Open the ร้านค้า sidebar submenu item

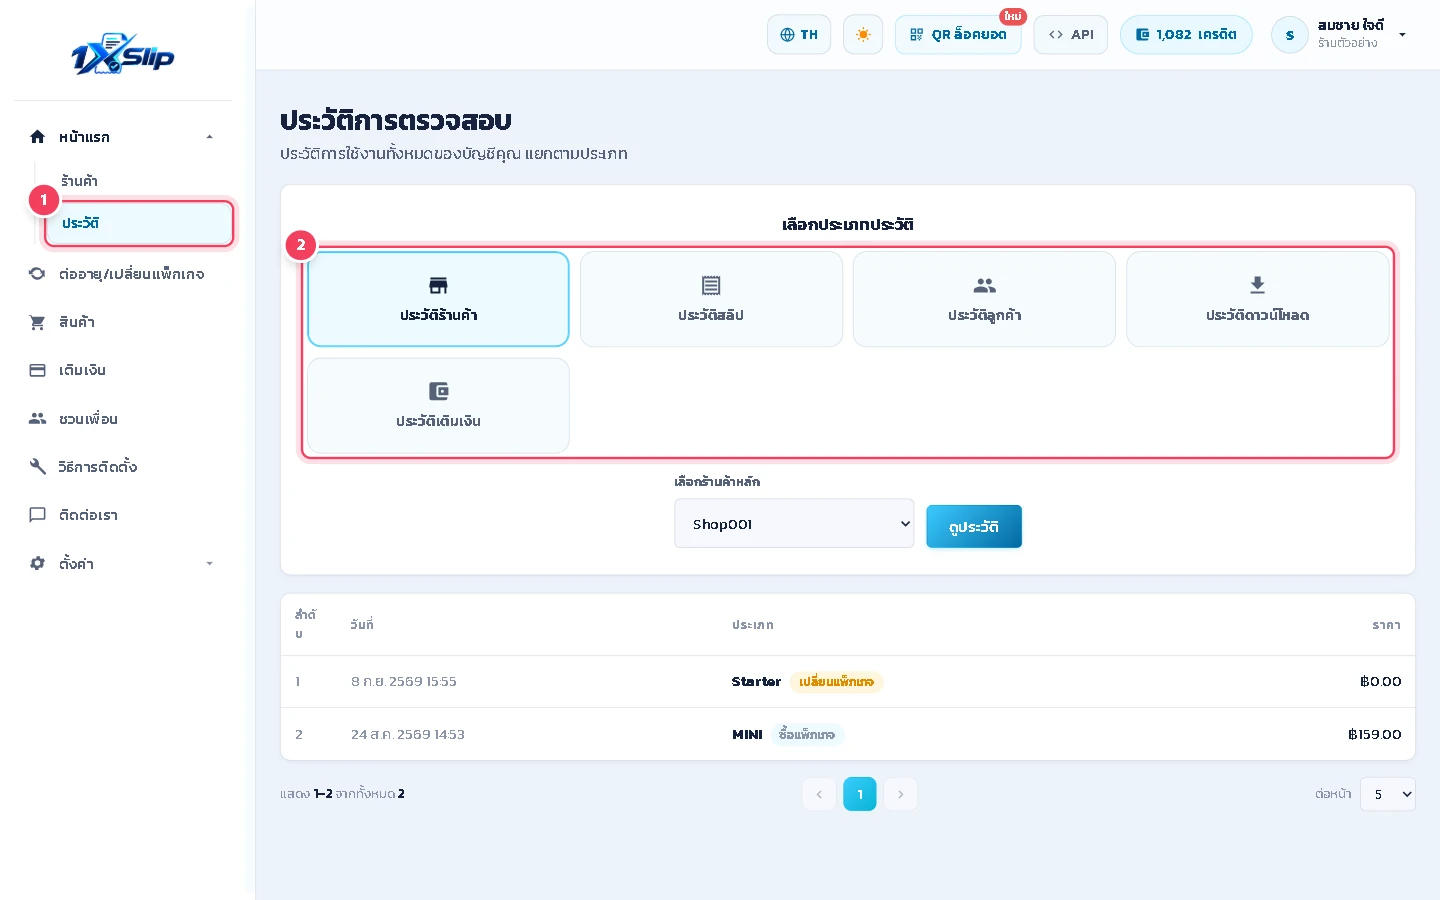[79, 181]
